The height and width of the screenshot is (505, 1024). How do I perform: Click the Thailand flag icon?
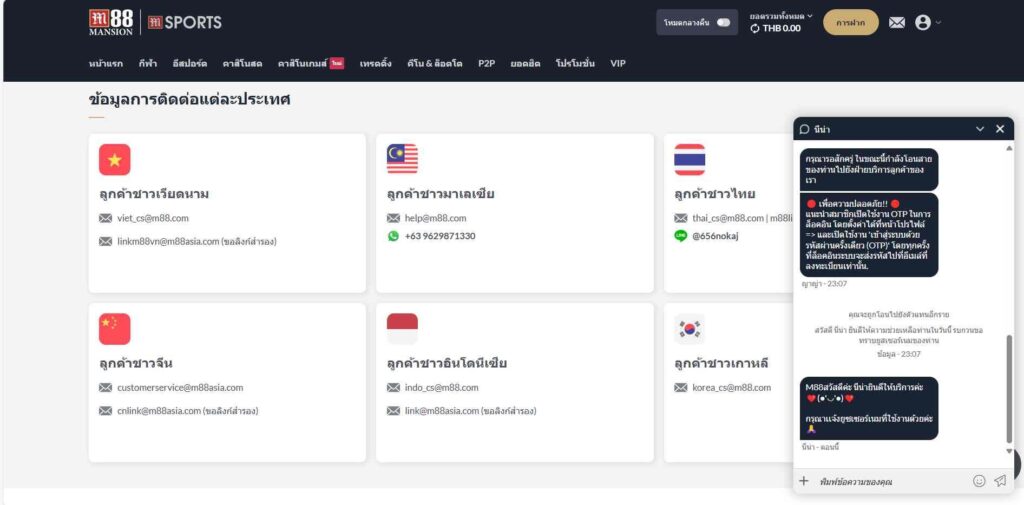point(690,159)
